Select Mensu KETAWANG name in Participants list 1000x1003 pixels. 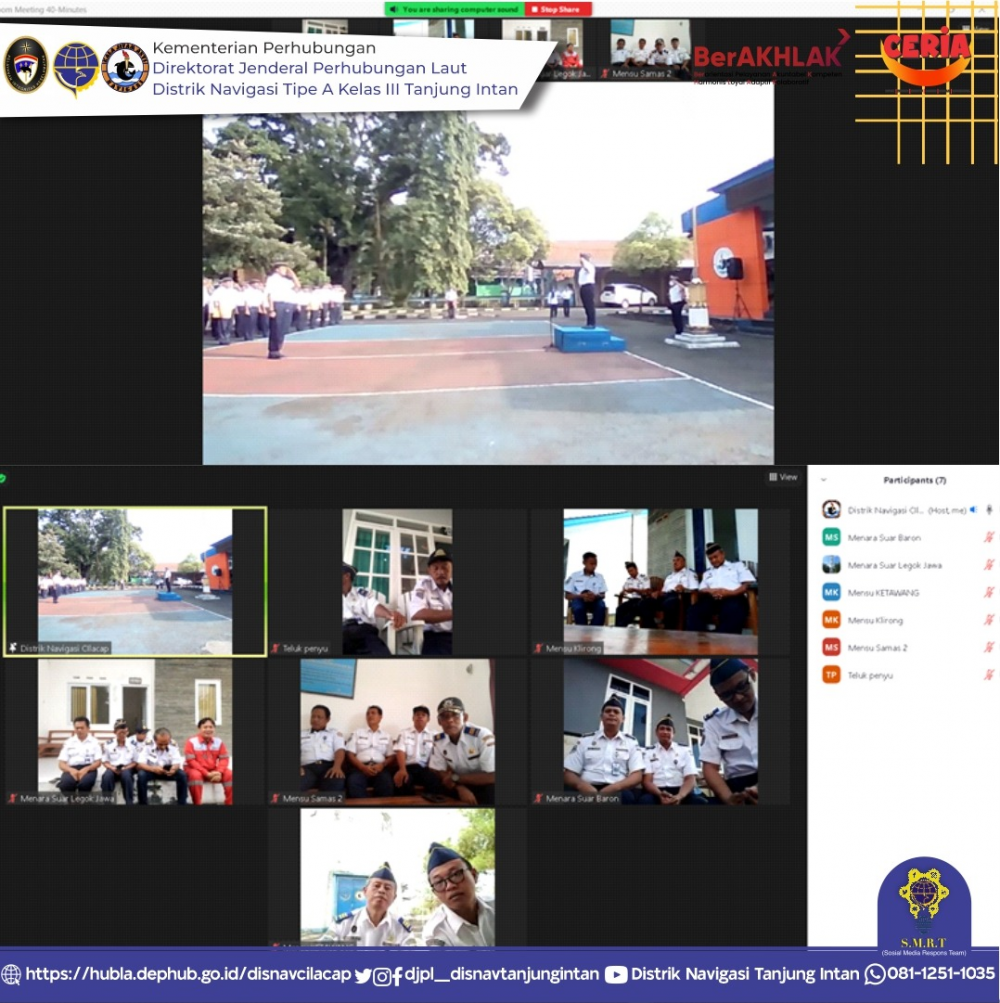(883, 592)
